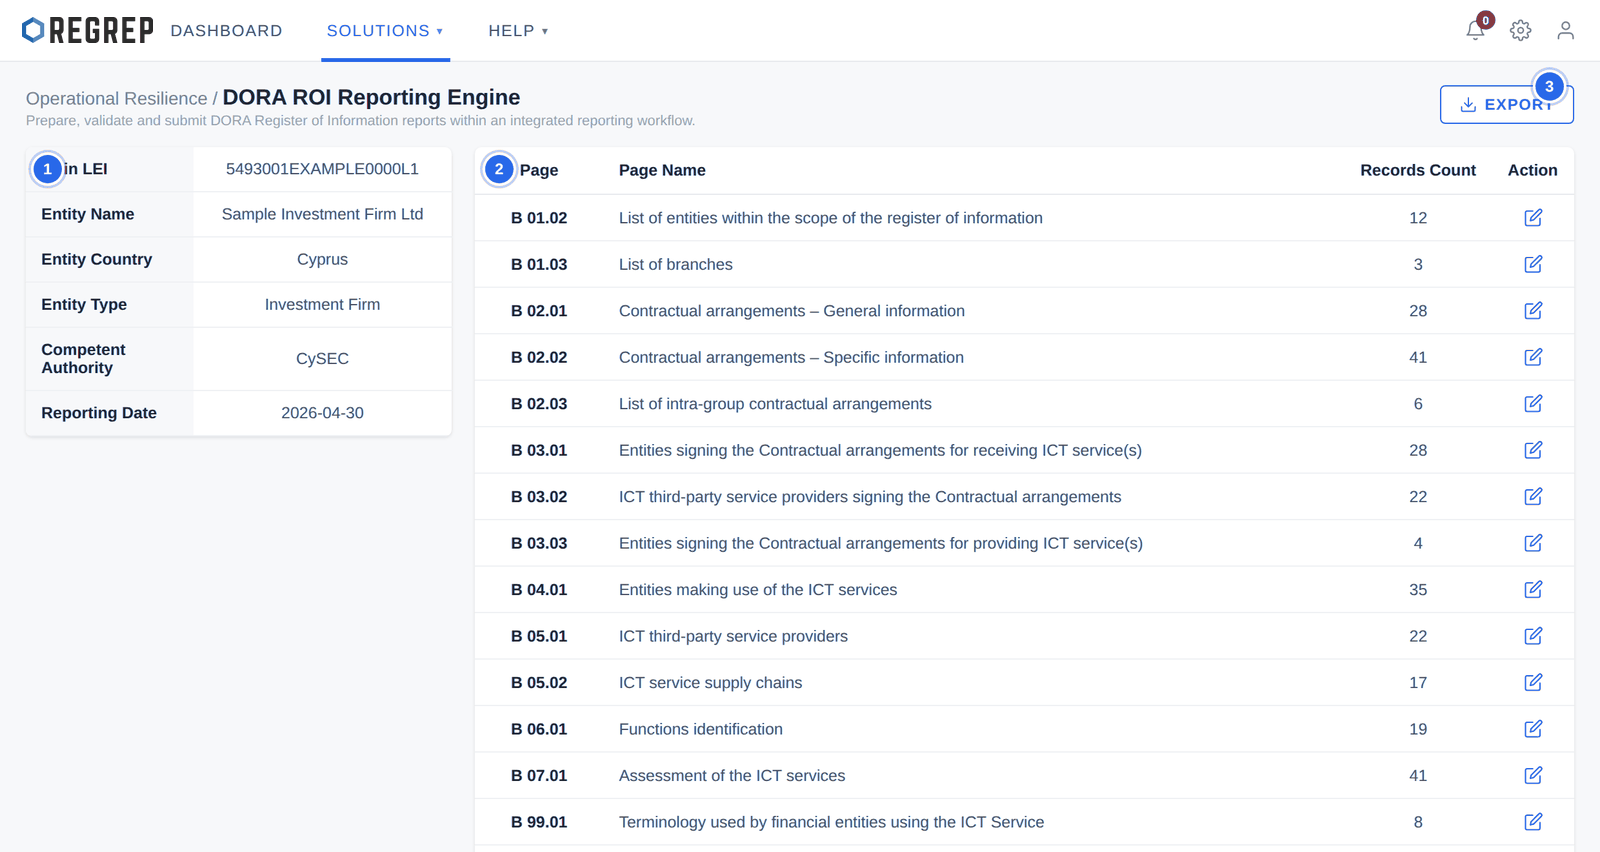Open ICT service supply chains link
Screen dimensions: 1600x852
(x=710, y=683)
